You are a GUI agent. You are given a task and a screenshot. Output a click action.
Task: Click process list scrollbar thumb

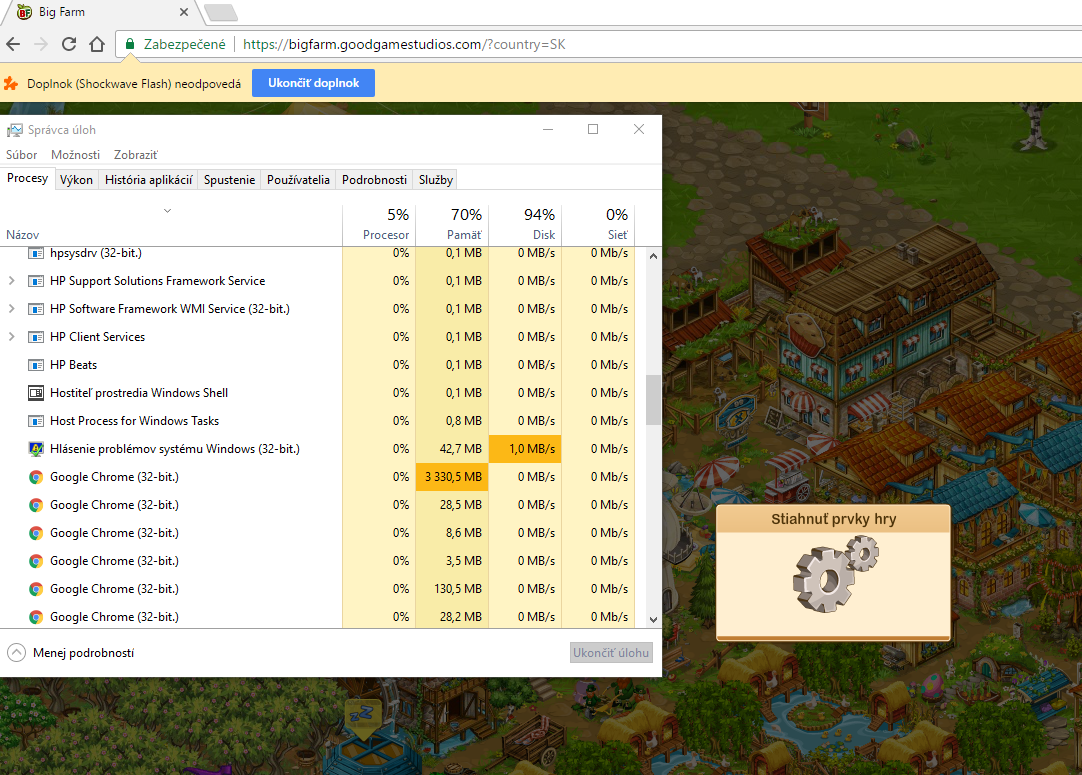(653, 400)
